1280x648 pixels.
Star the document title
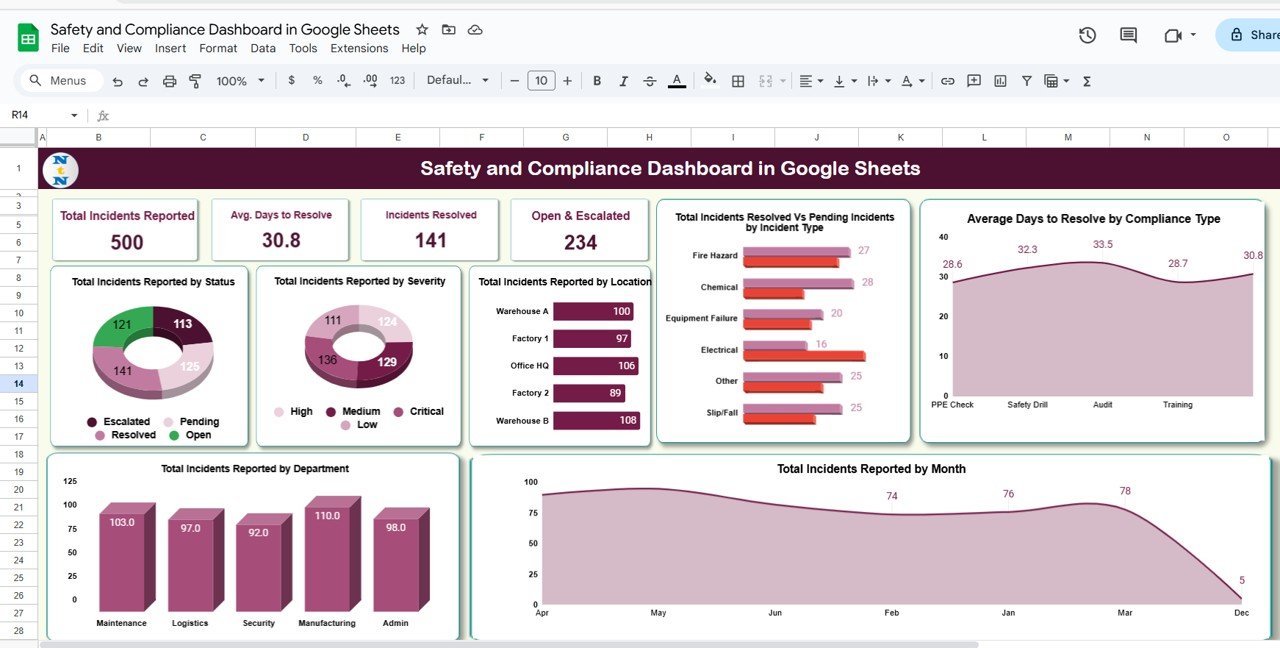click(x=422, y=30)
